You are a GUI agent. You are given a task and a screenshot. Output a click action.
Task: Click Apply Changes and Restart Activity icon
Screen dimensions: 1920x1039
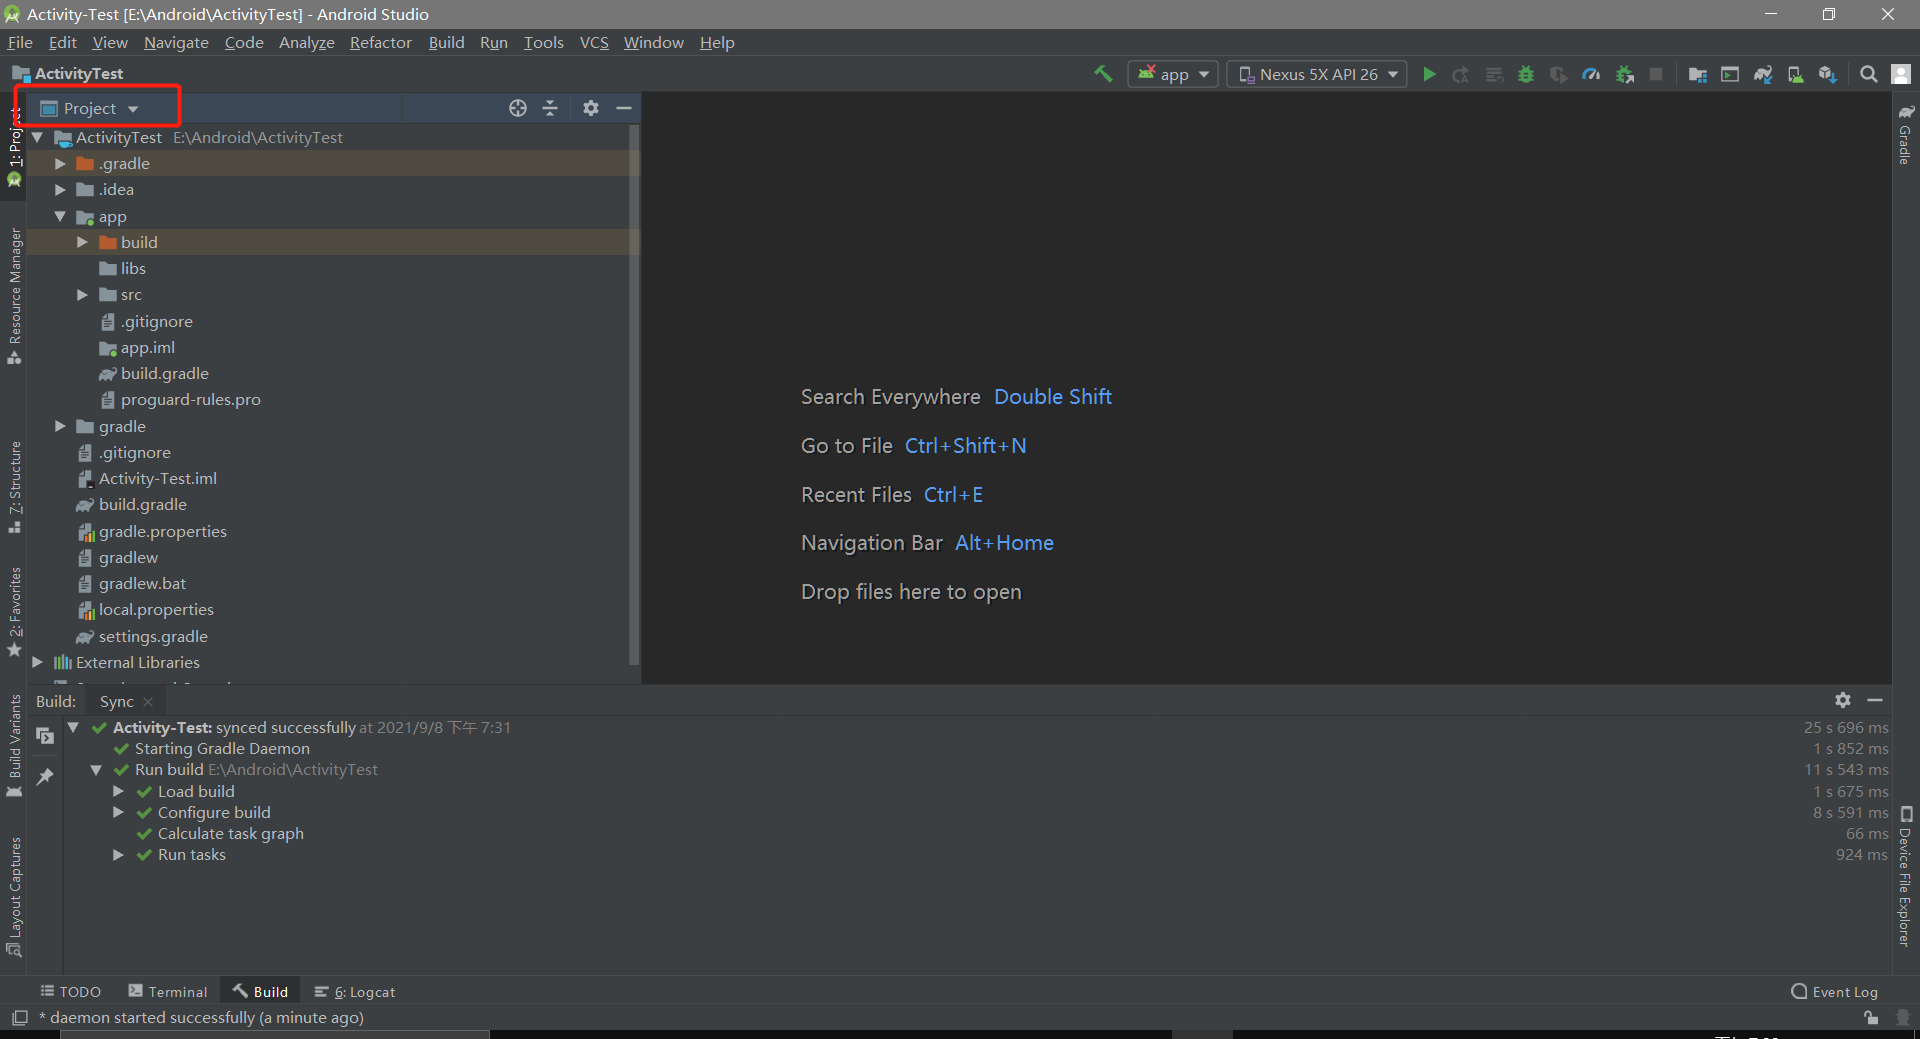click(x=1461, y=74)
